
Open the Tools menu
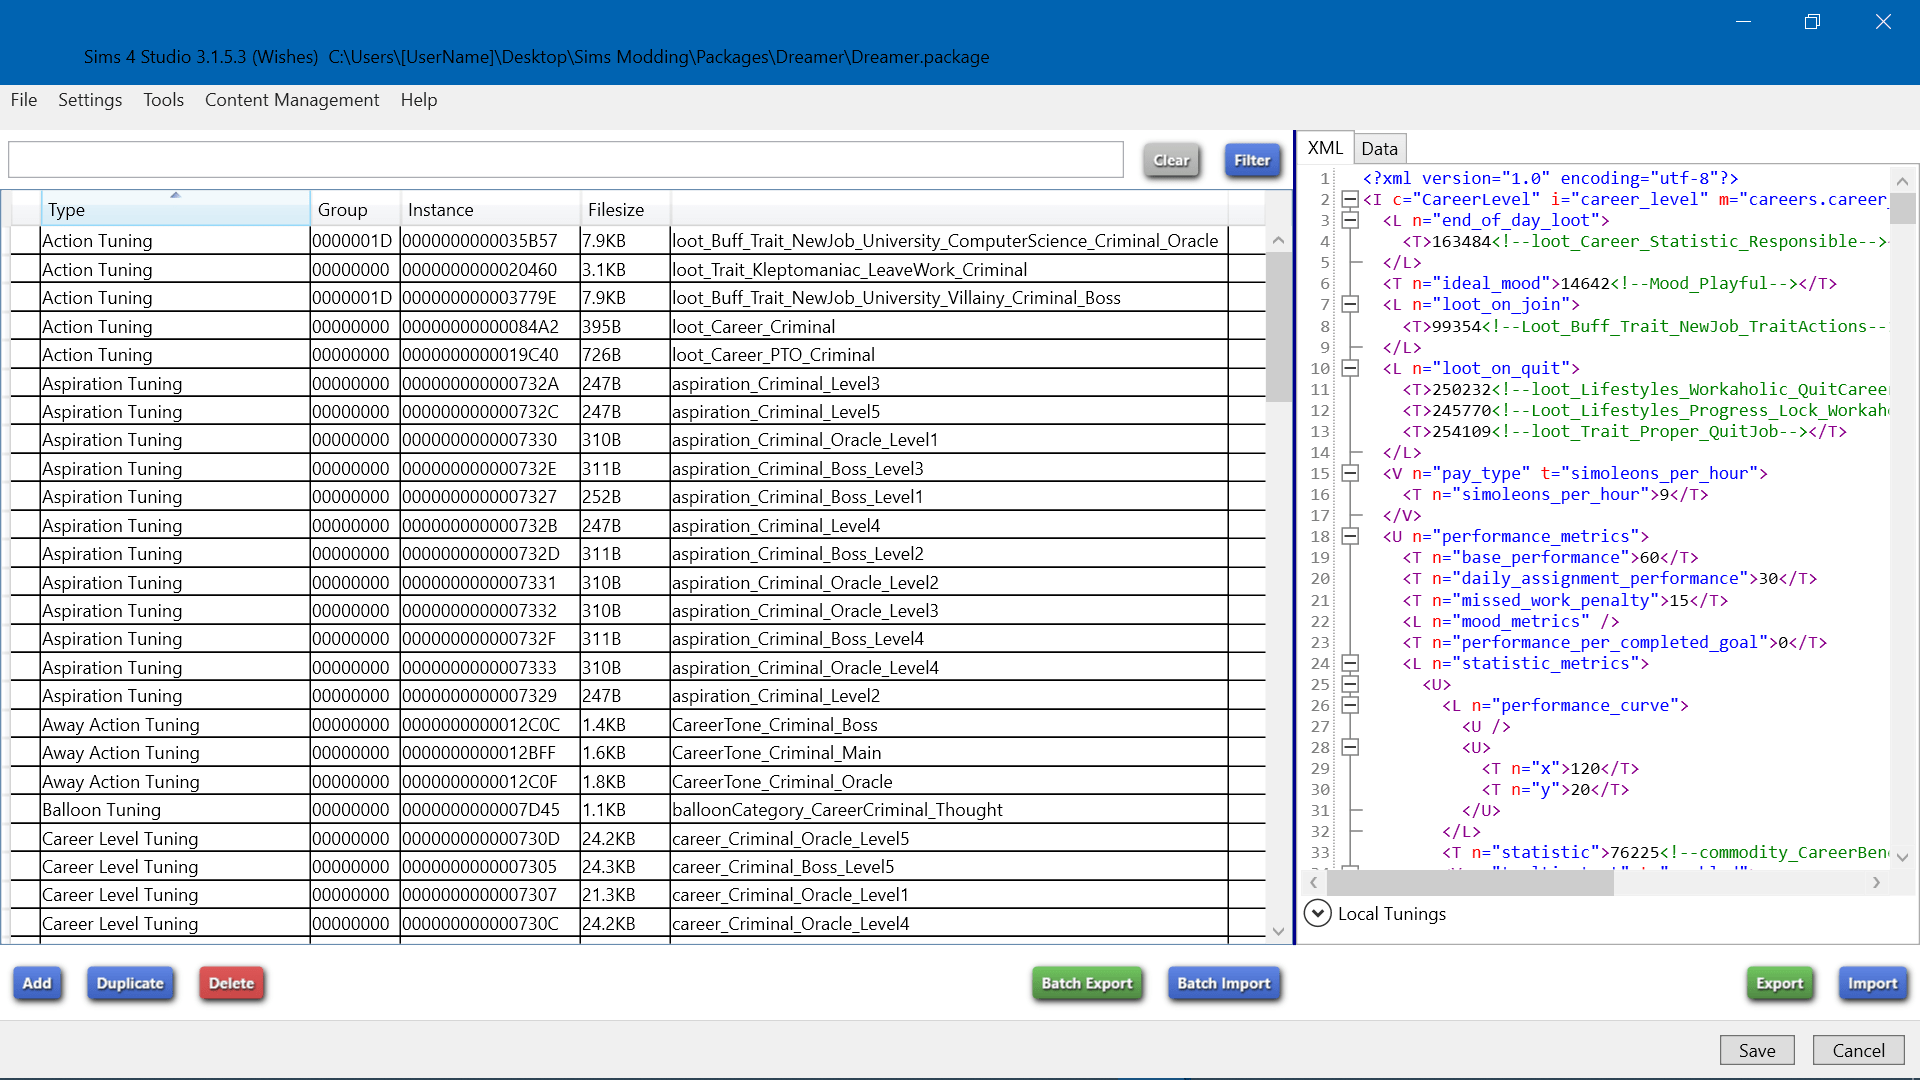[x=163, y=100]
